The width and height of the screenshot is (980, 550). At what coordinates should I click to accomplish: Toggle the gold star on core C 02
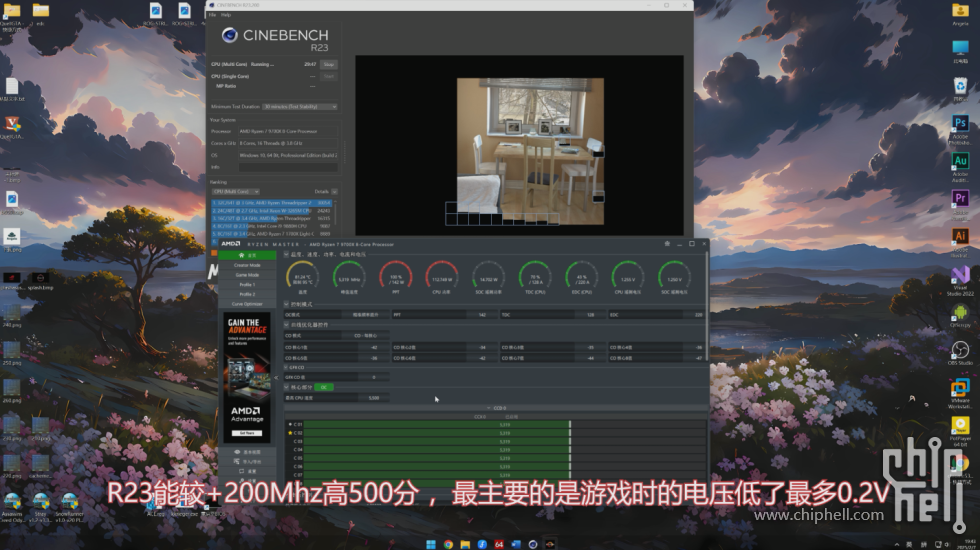click(290, 432)
